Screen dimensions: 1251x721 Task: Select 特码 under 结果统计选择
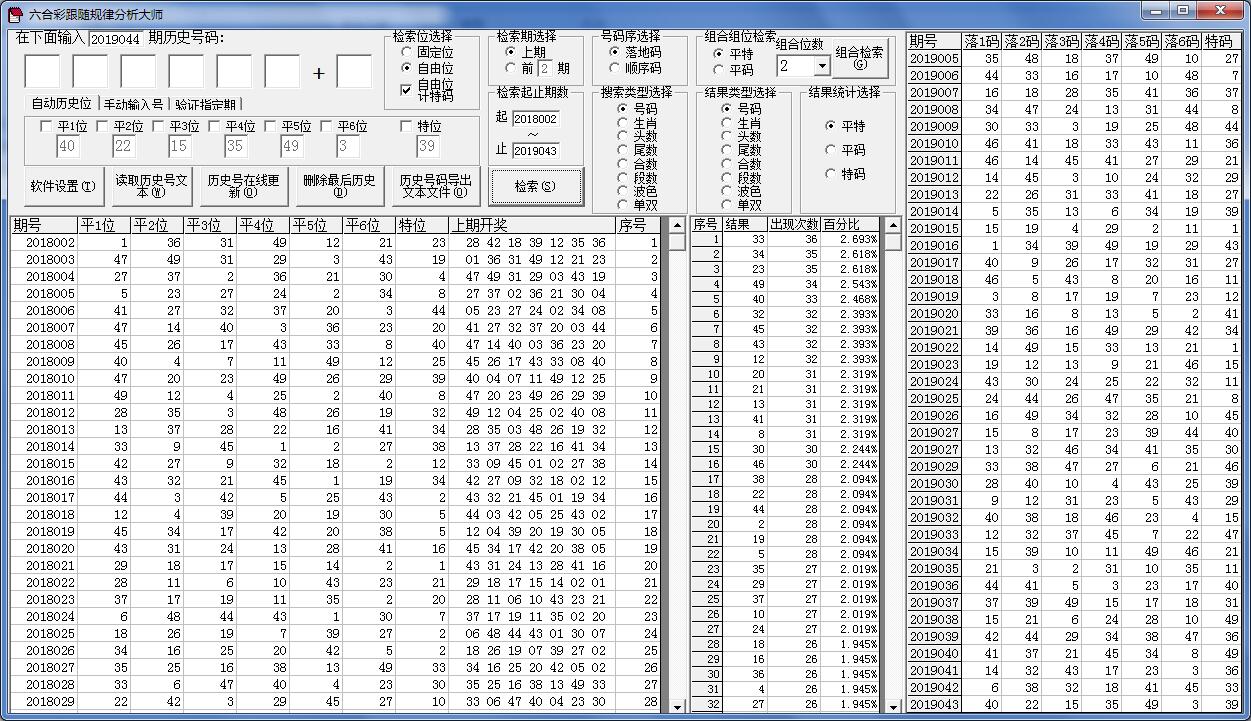(830, 174)
